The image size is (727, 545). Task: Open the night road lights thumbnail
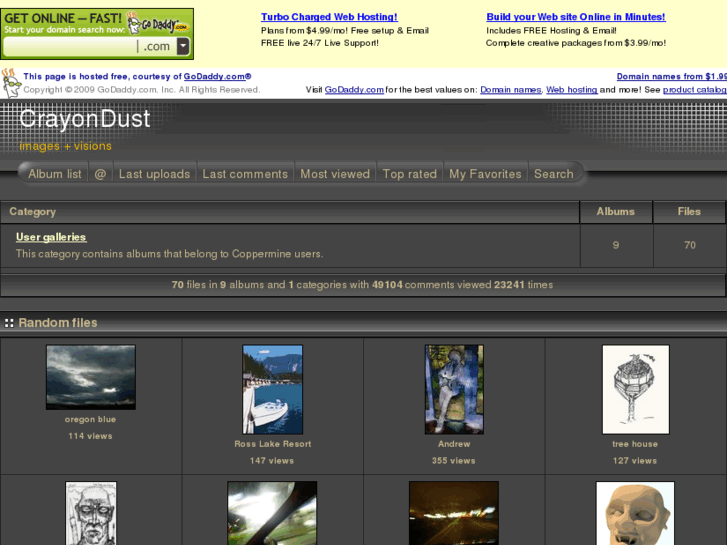pos(454,513)
